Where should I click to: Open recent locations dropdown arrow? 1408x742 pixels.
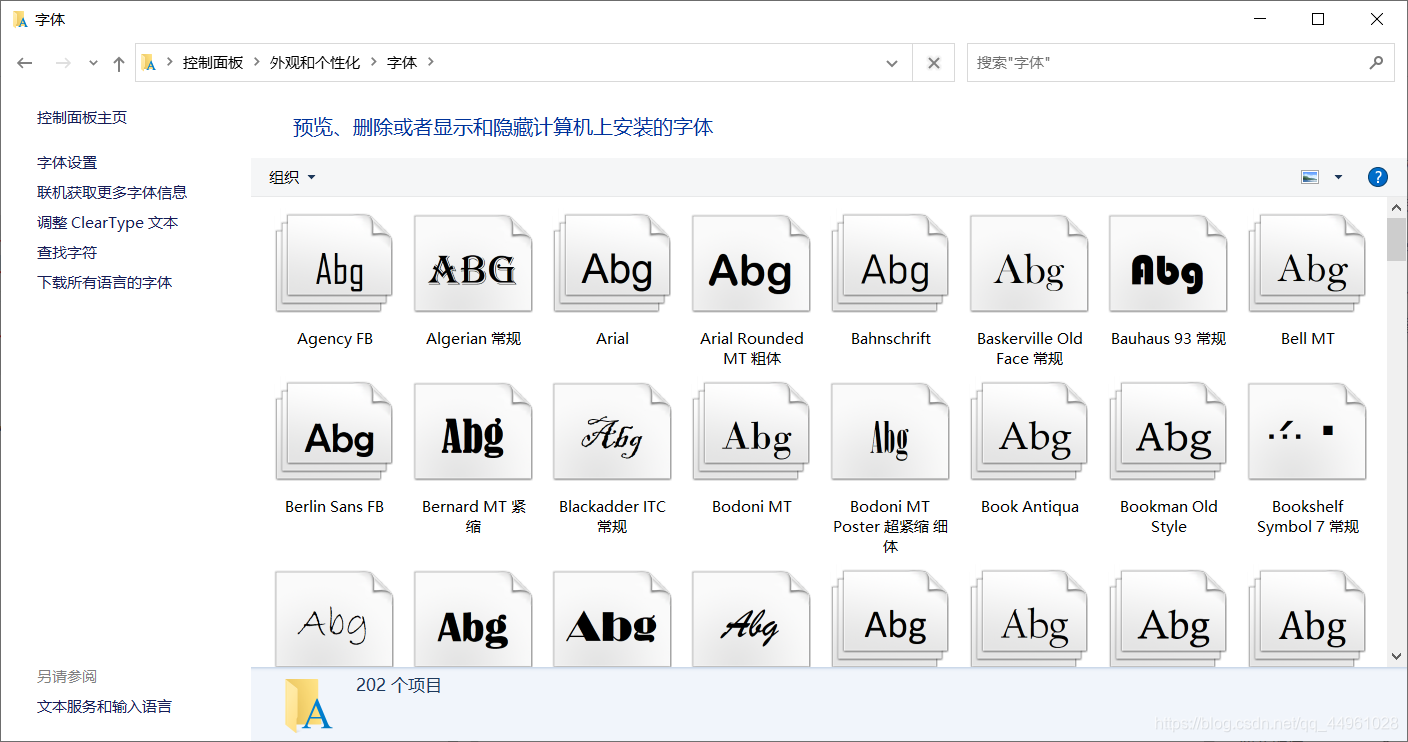[x=93, y=63]
